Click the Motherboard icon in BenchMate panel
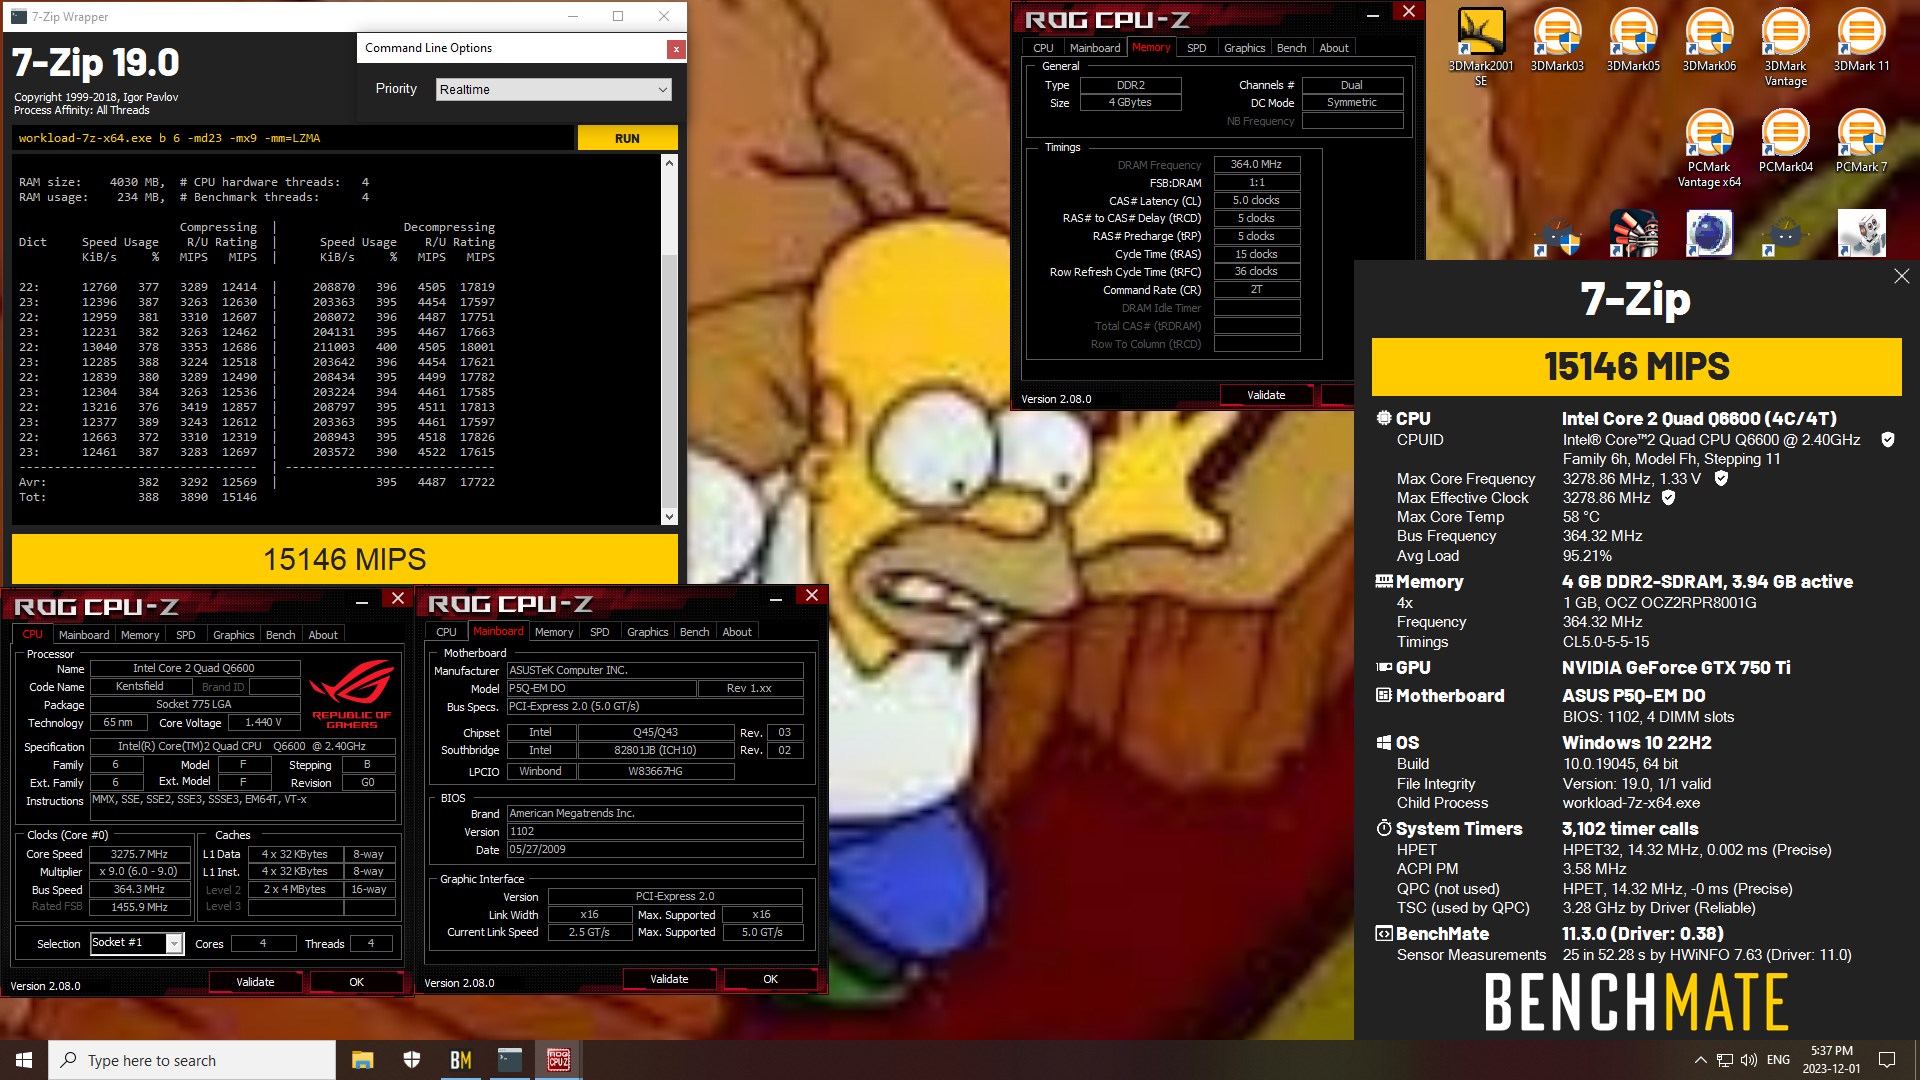 click(1384, 695)
